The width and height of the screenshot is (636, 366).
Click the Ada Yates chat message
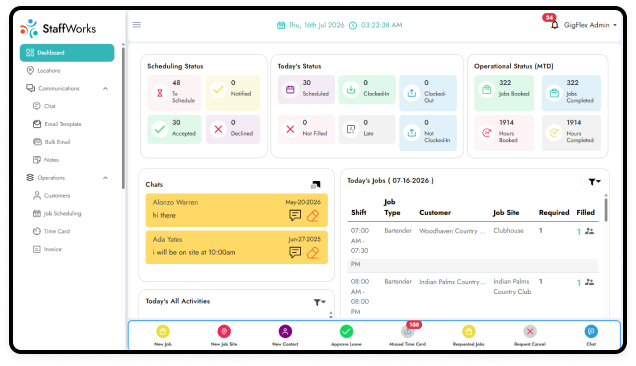click(x=194, y=252)
